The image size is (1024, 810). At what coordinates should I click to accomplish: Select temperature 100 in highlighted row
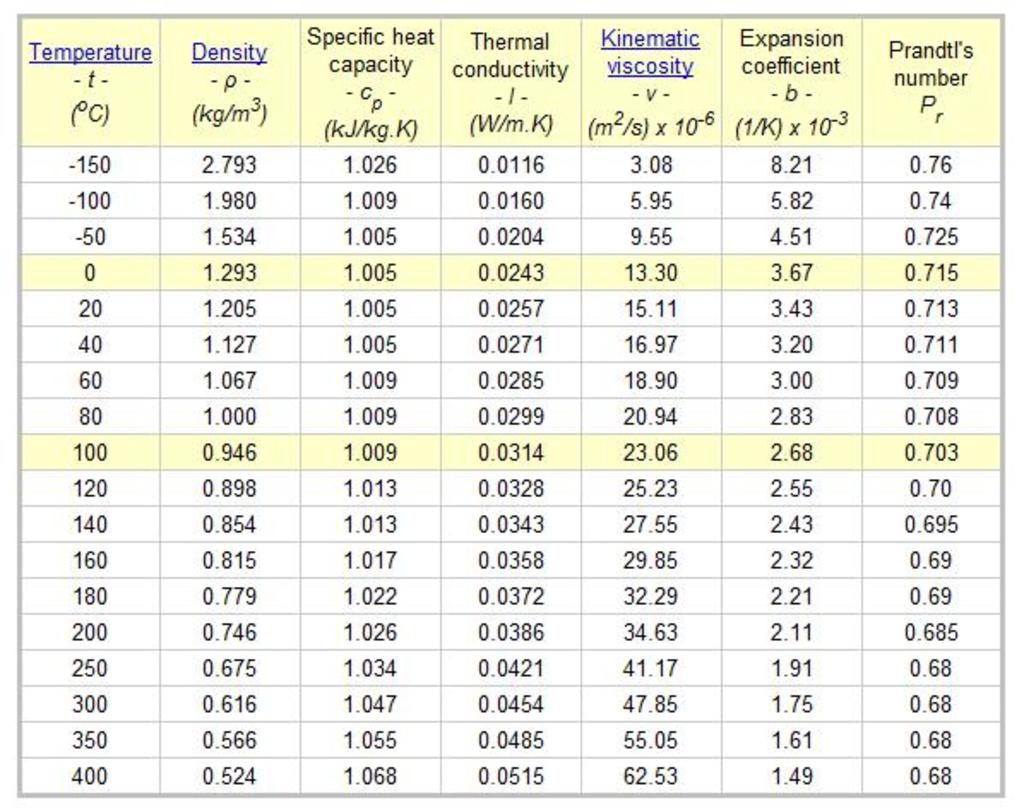tap(90, 453)
